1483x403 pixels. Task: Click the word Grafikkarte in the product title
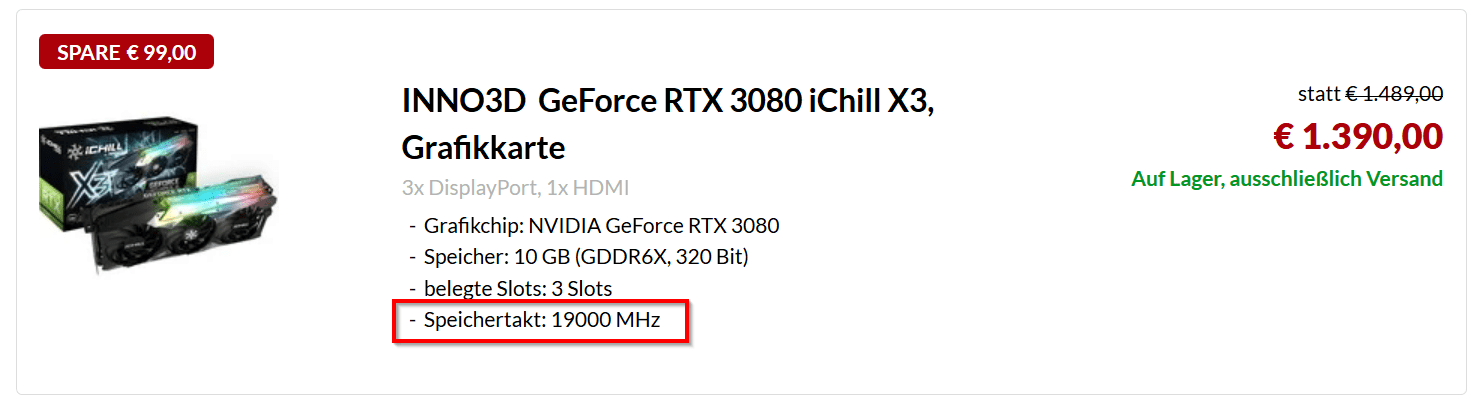(483, 148)
